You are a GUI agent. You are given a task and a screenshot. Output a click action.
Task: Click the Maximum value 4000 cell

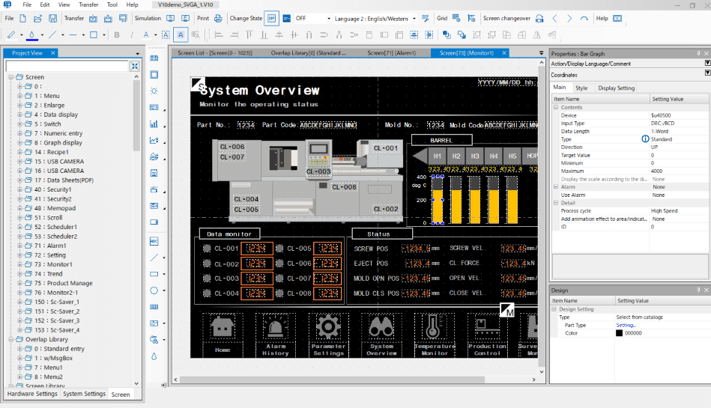coord(679,171)
